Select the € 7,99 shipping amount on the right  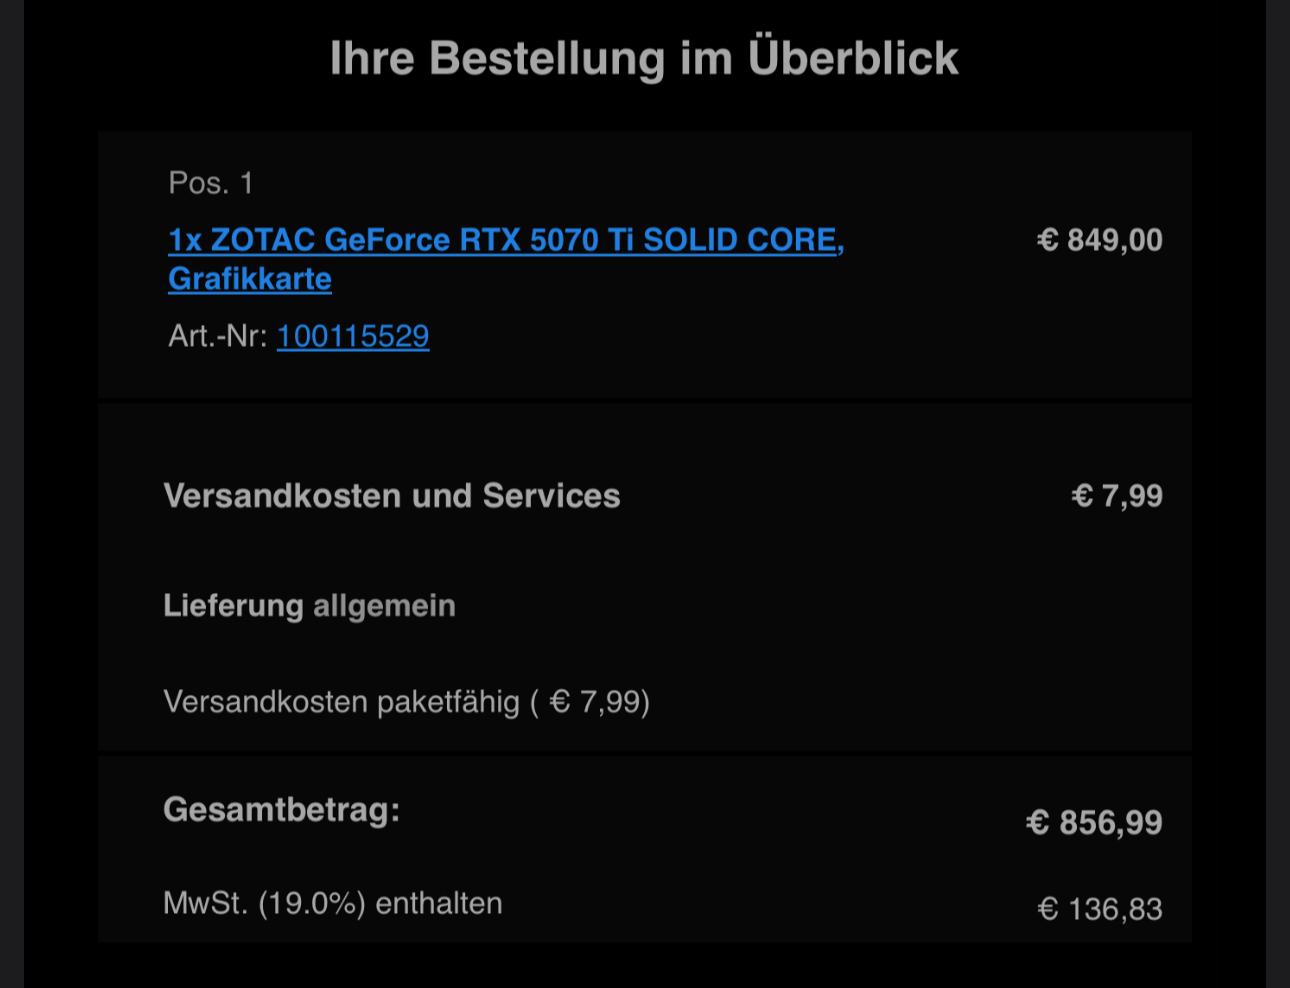click(1117, 496)
